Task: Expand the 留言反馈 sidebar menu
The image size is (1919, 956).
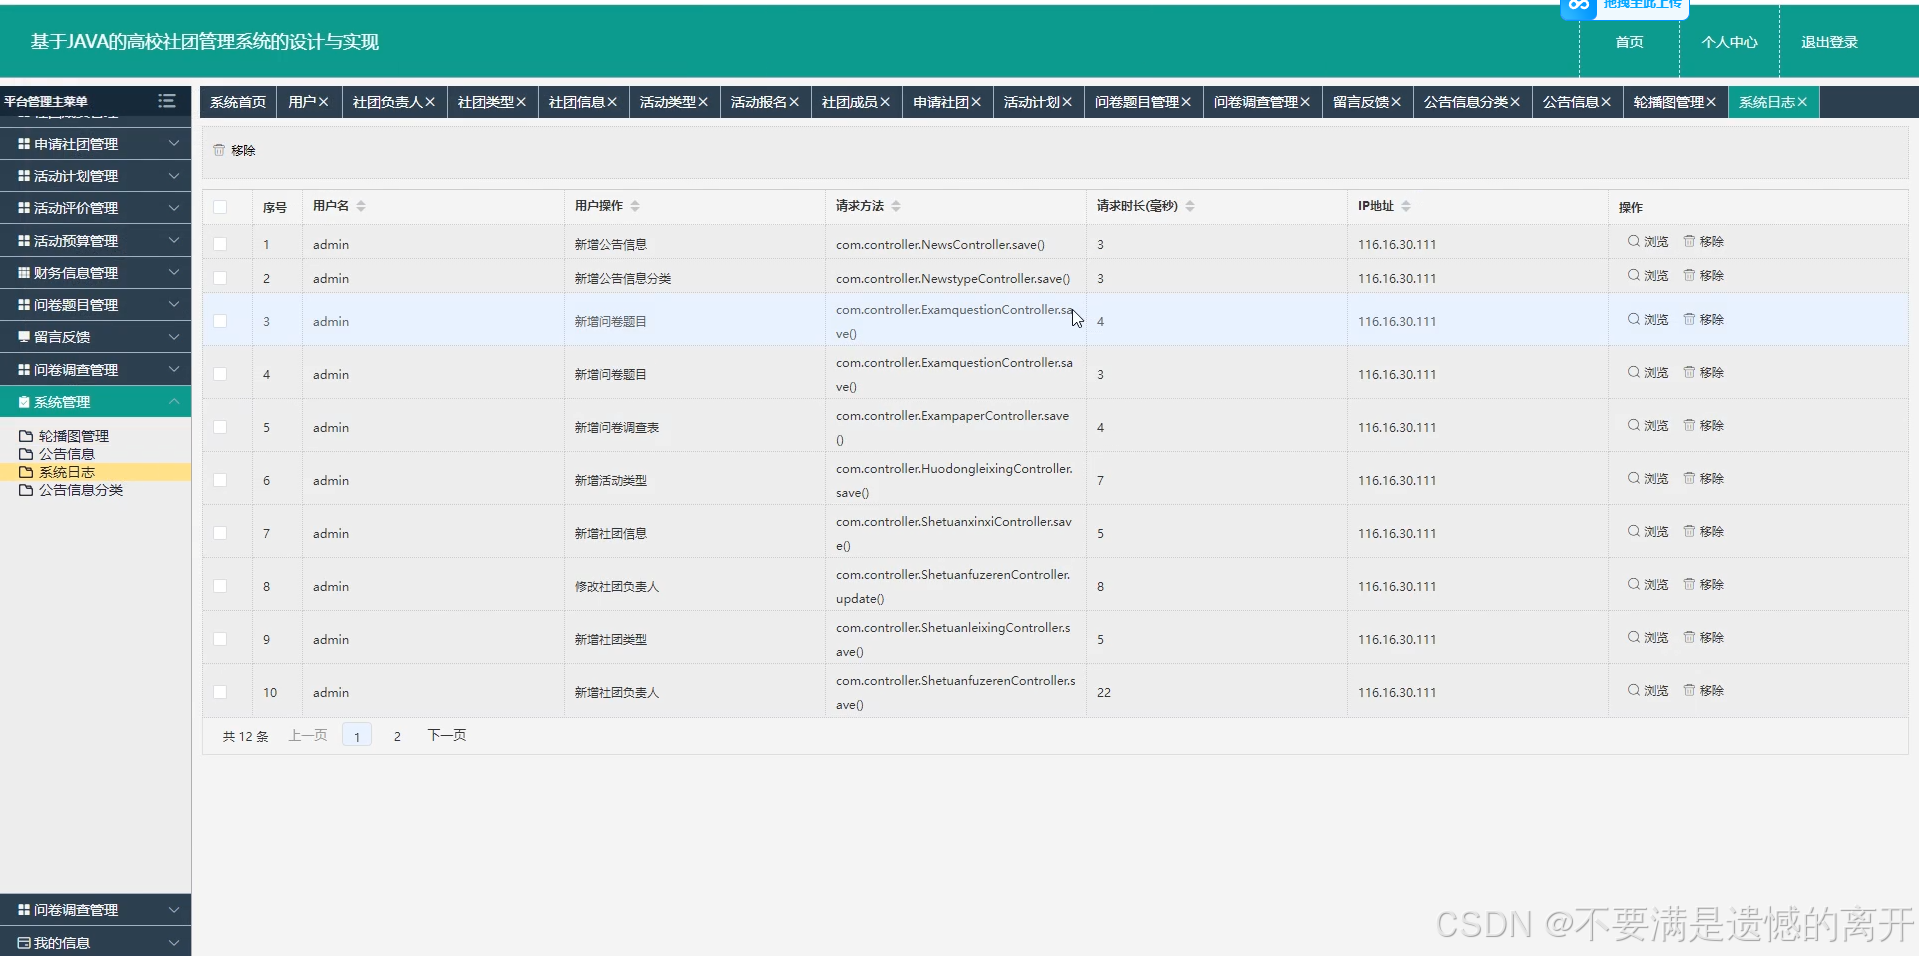Action: coord(95,337)
